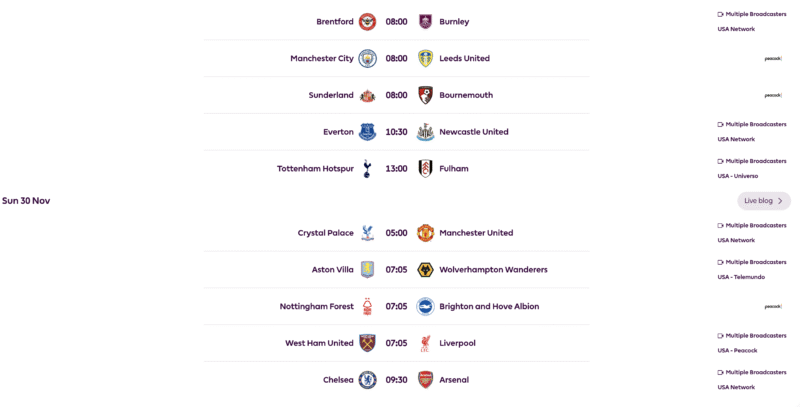Click the Manchester City club crest
Screen dimensions: 800x407
pos(368,59)
